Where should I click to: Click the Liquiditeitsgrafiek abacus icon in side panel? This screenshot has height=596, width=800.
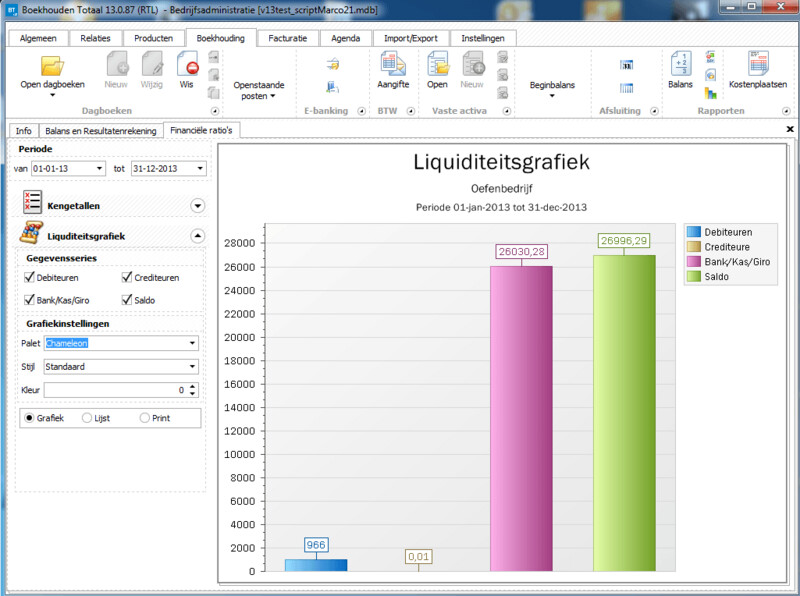[x=32, y=233]
